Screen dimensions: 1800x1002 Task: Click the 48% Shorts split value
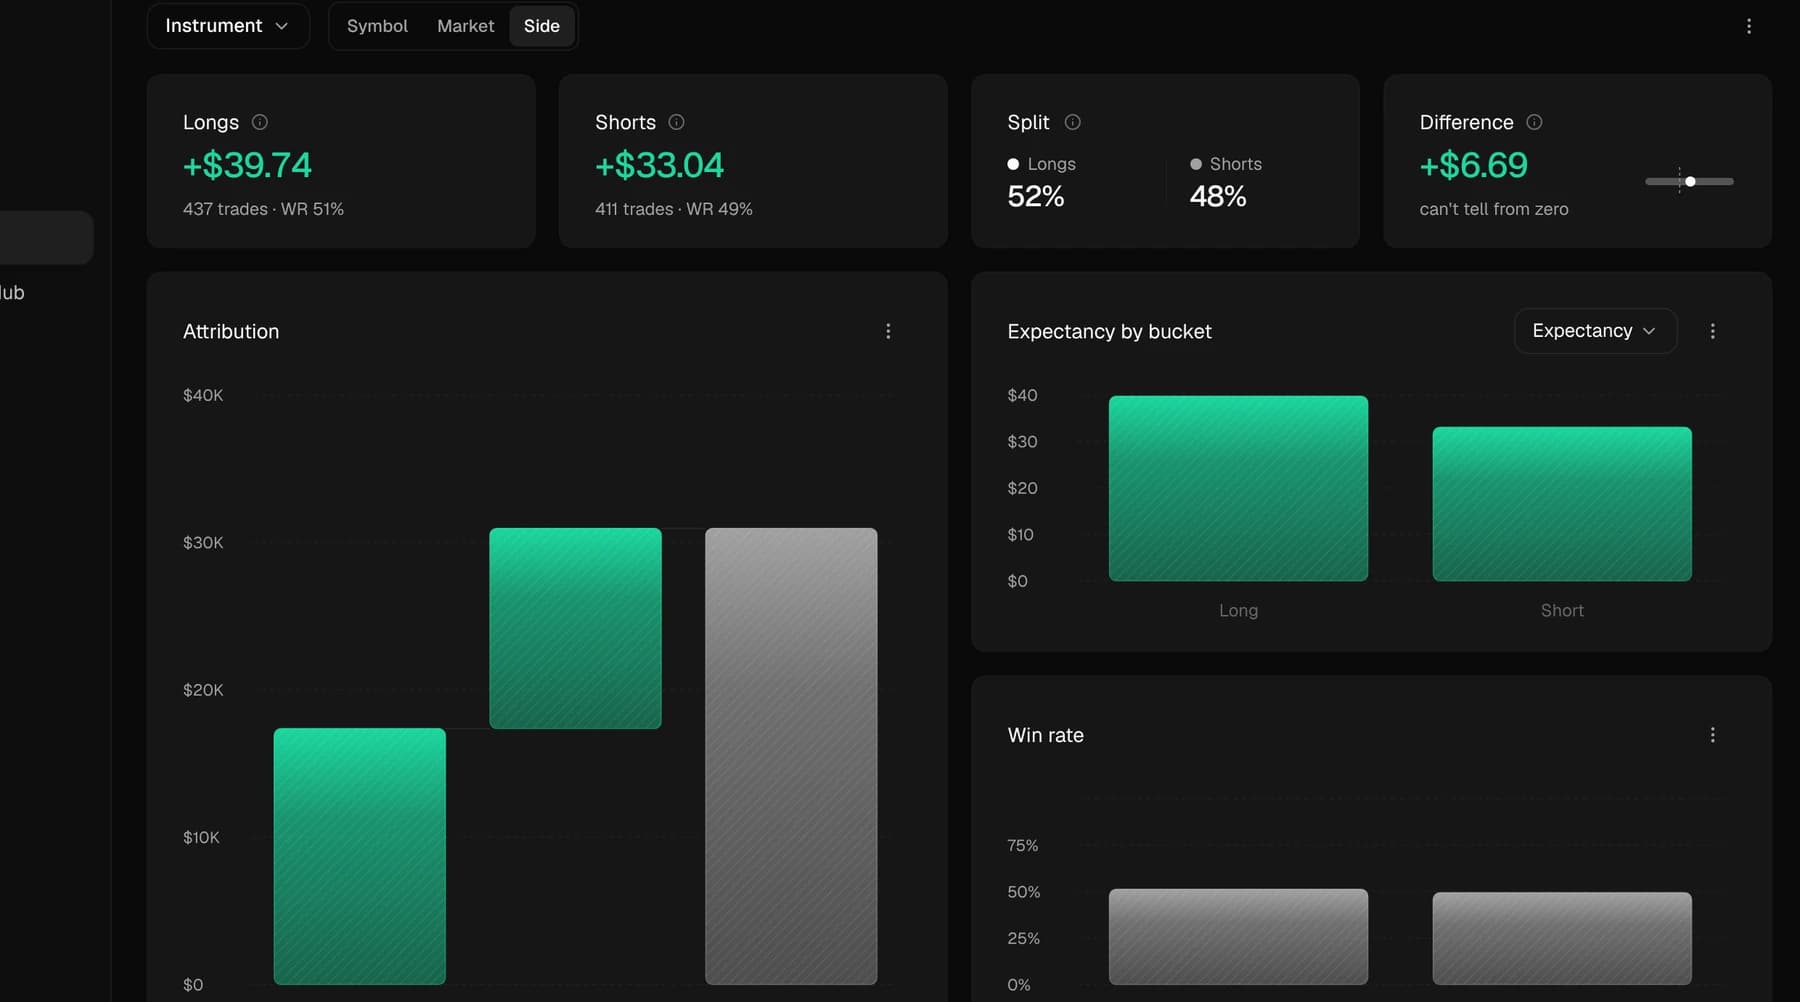pos(1218,196)
